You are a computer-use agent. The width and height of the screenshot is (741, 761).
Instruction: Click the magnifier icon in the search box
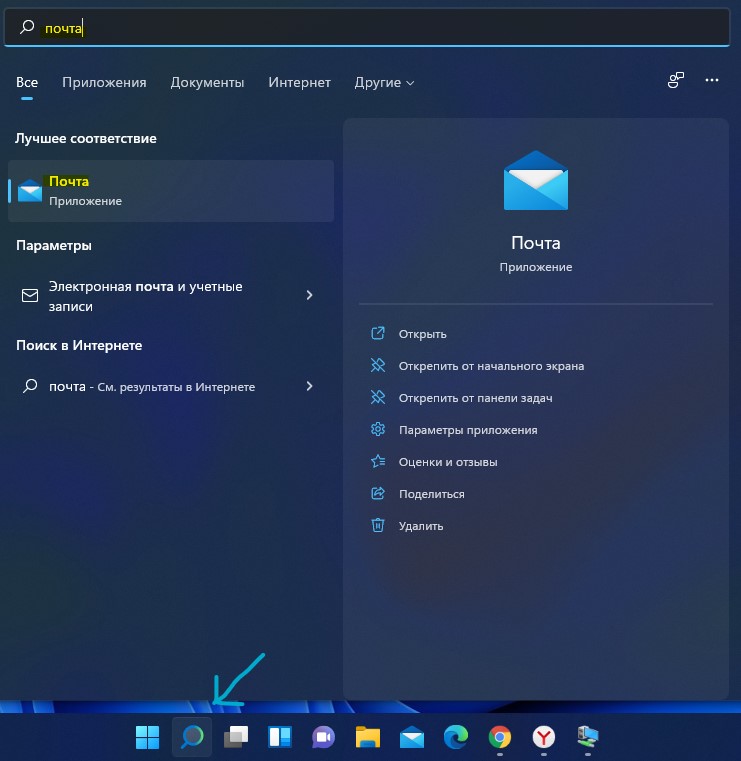click(27, 27)
